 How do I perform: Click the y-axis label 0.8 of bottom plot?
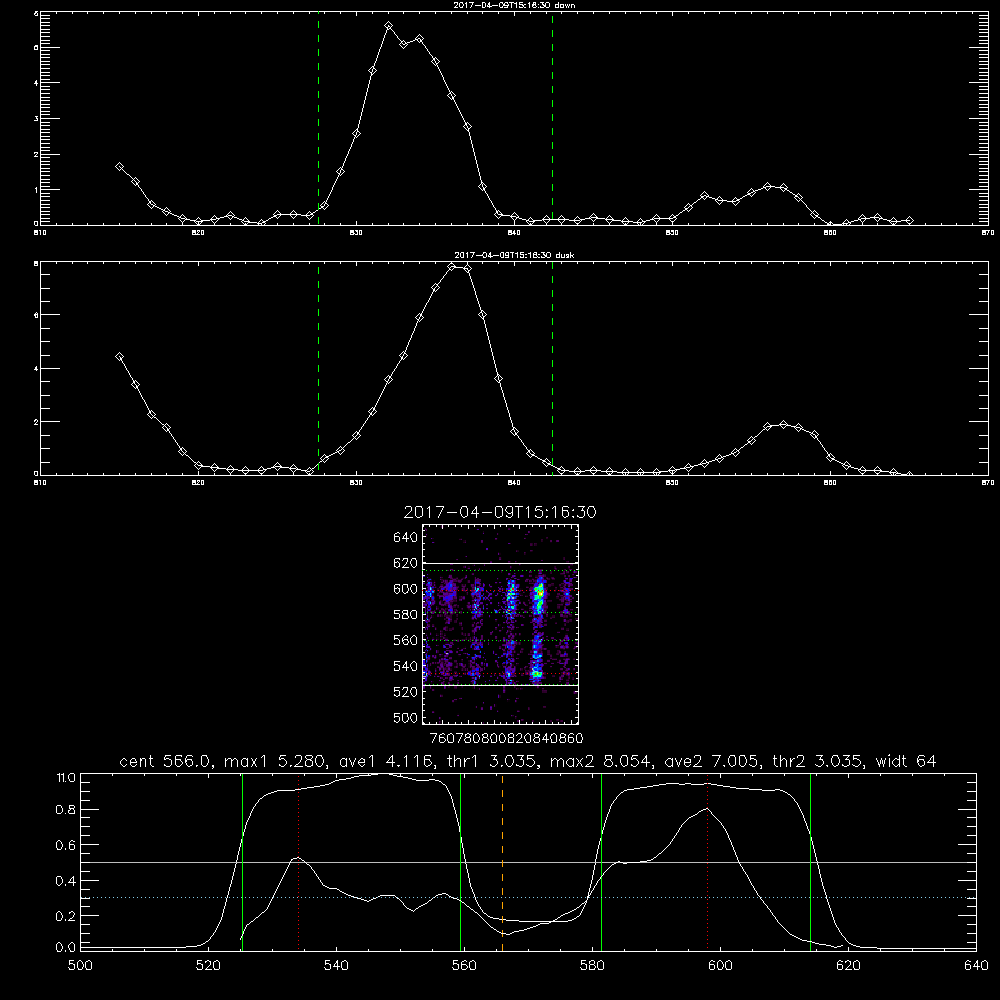66,810
